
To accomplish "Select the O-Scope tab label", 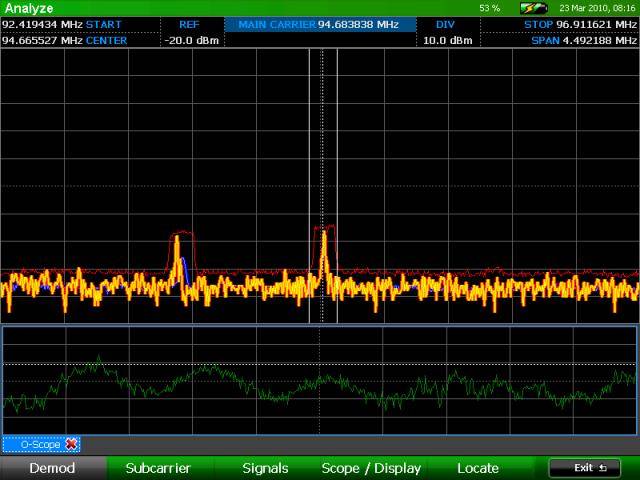I will (34, 444).
